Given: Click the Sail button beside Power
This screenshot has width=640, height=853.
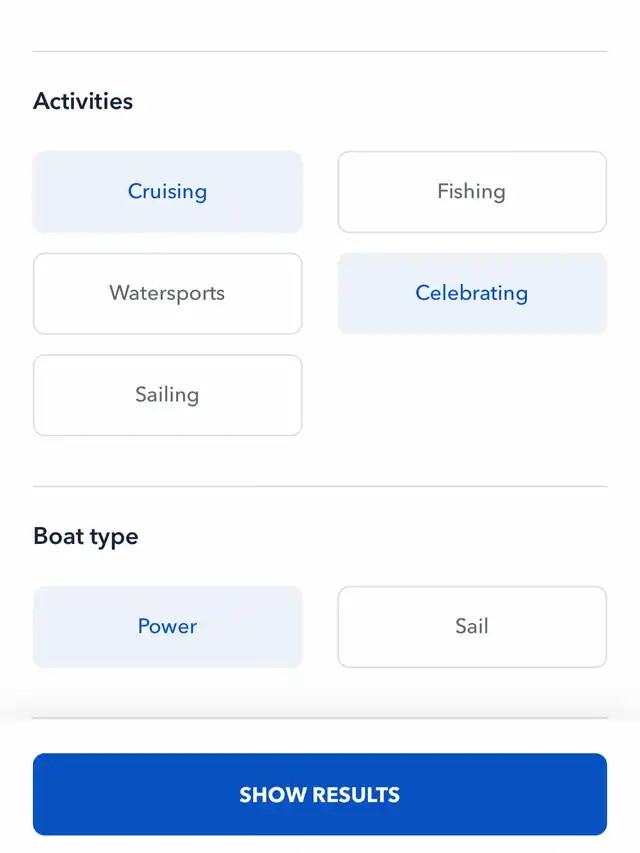Looking at the screenshot, I should click(472, 627).
